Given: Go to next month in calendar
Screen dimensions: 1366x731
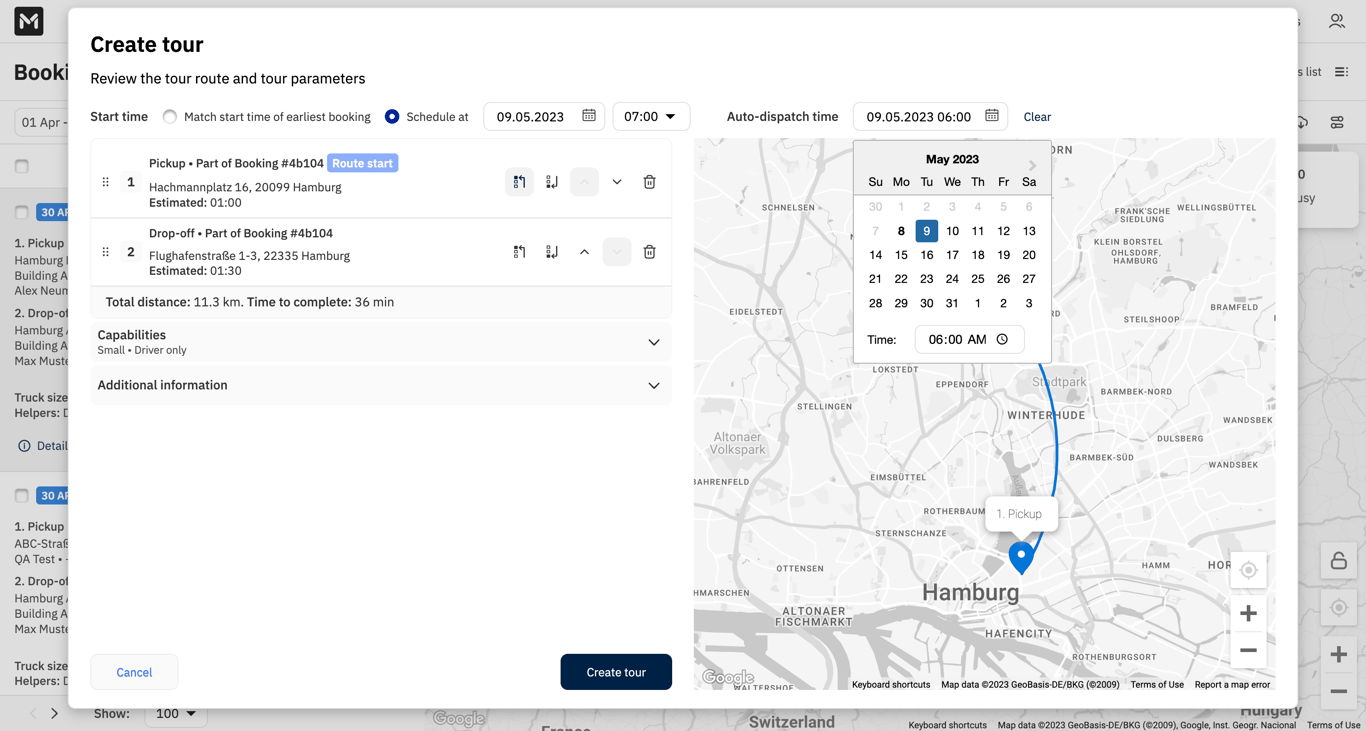Looking at the screenshot, I should [1033, 165].
